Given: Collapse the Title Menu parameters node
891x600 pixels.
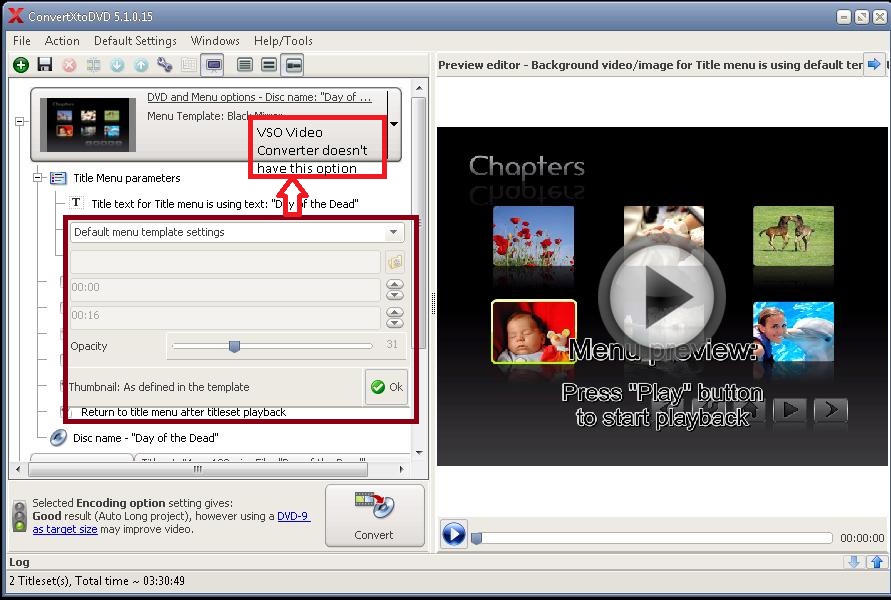Looking at the screenshot, I should 38,178.
